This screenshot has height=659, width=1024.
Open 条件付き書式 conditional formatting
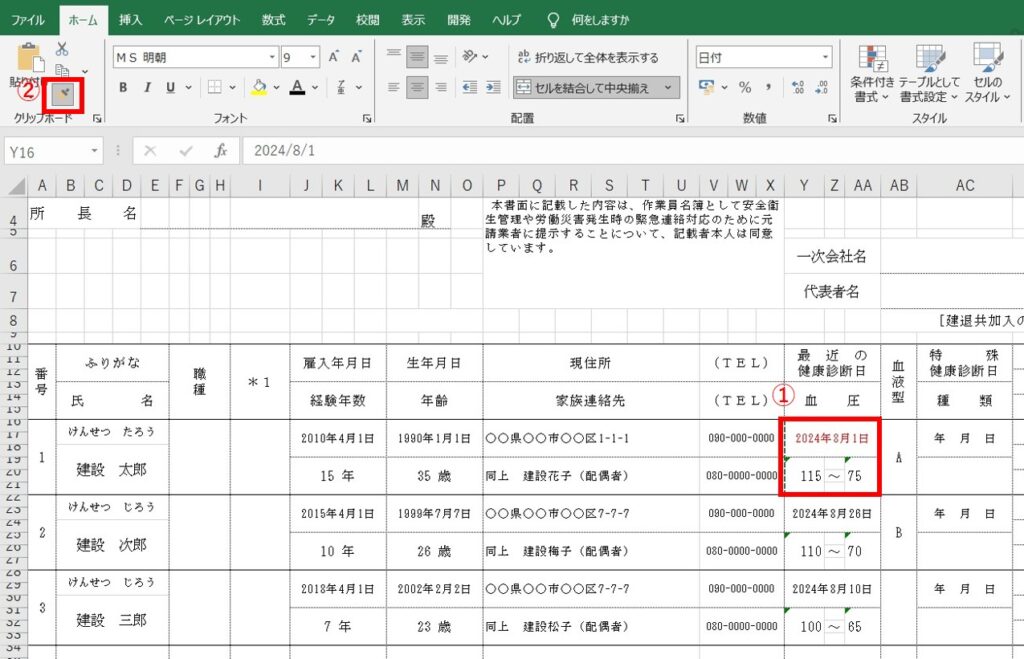point(872,73)
